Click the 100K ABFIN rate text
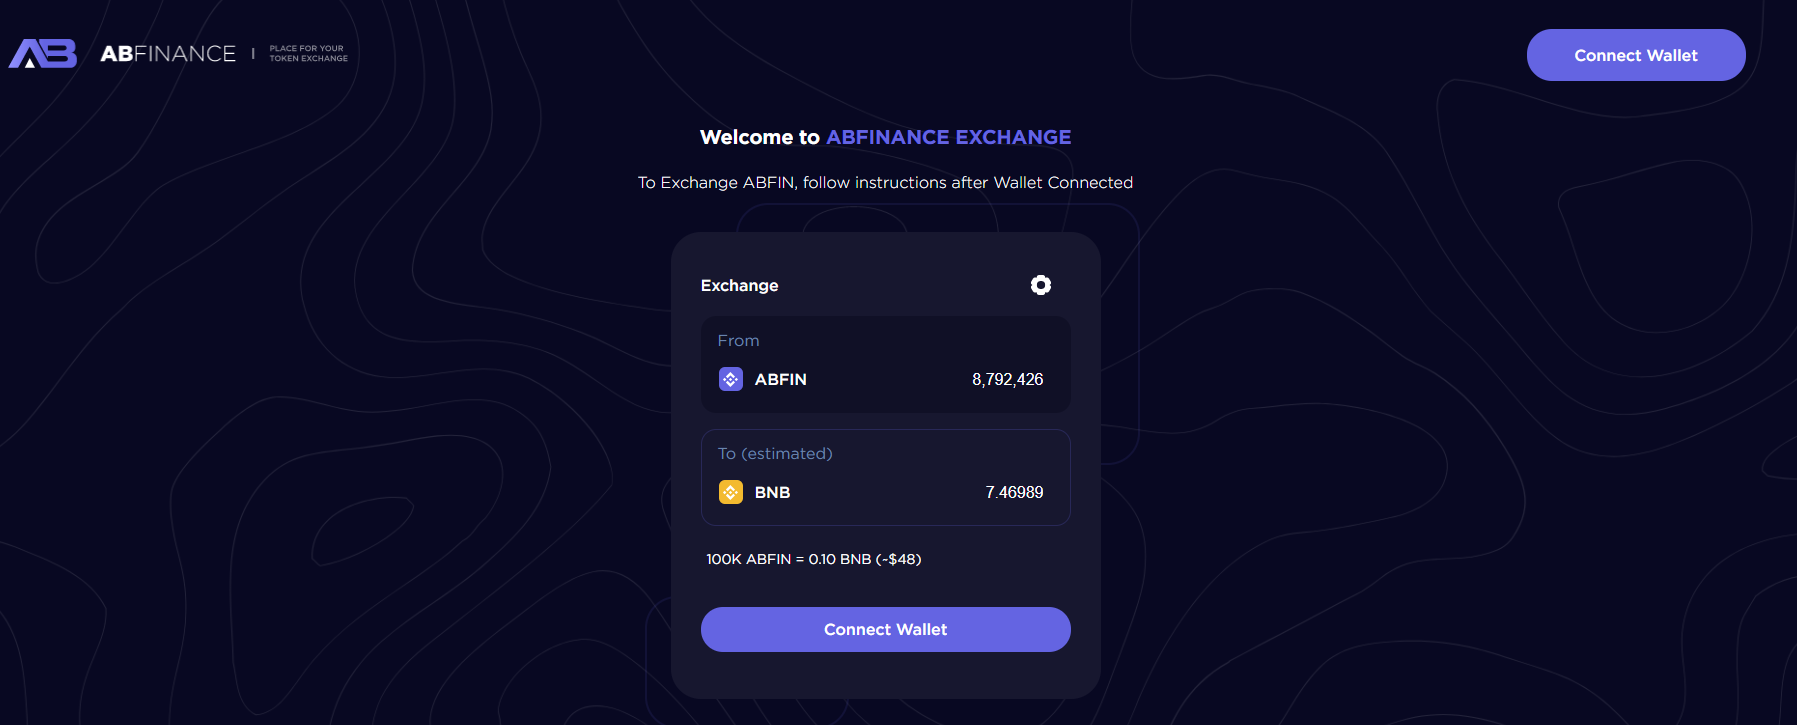Screen dimensions: 1797x725 point(813,559)
